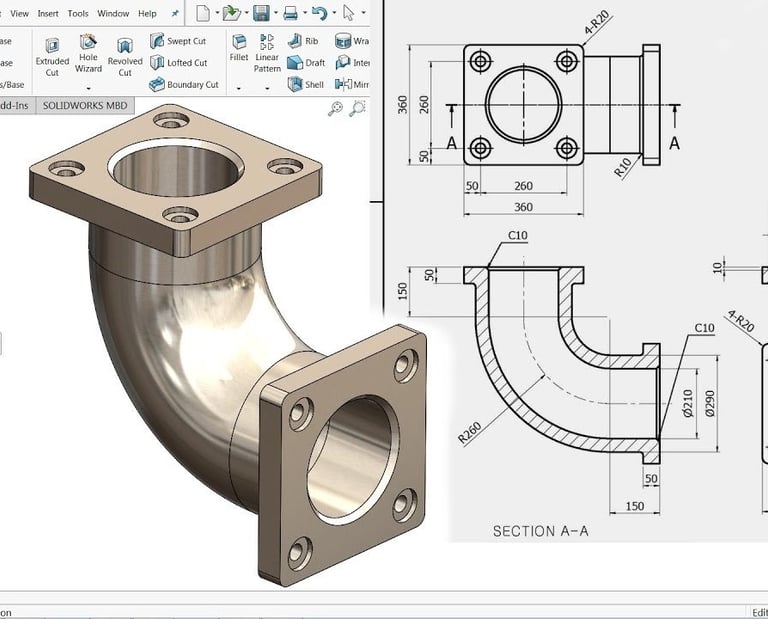The height and width of the screenshot is (619, 768).
Task: Open the Tools menu
Action: (78, 14)
